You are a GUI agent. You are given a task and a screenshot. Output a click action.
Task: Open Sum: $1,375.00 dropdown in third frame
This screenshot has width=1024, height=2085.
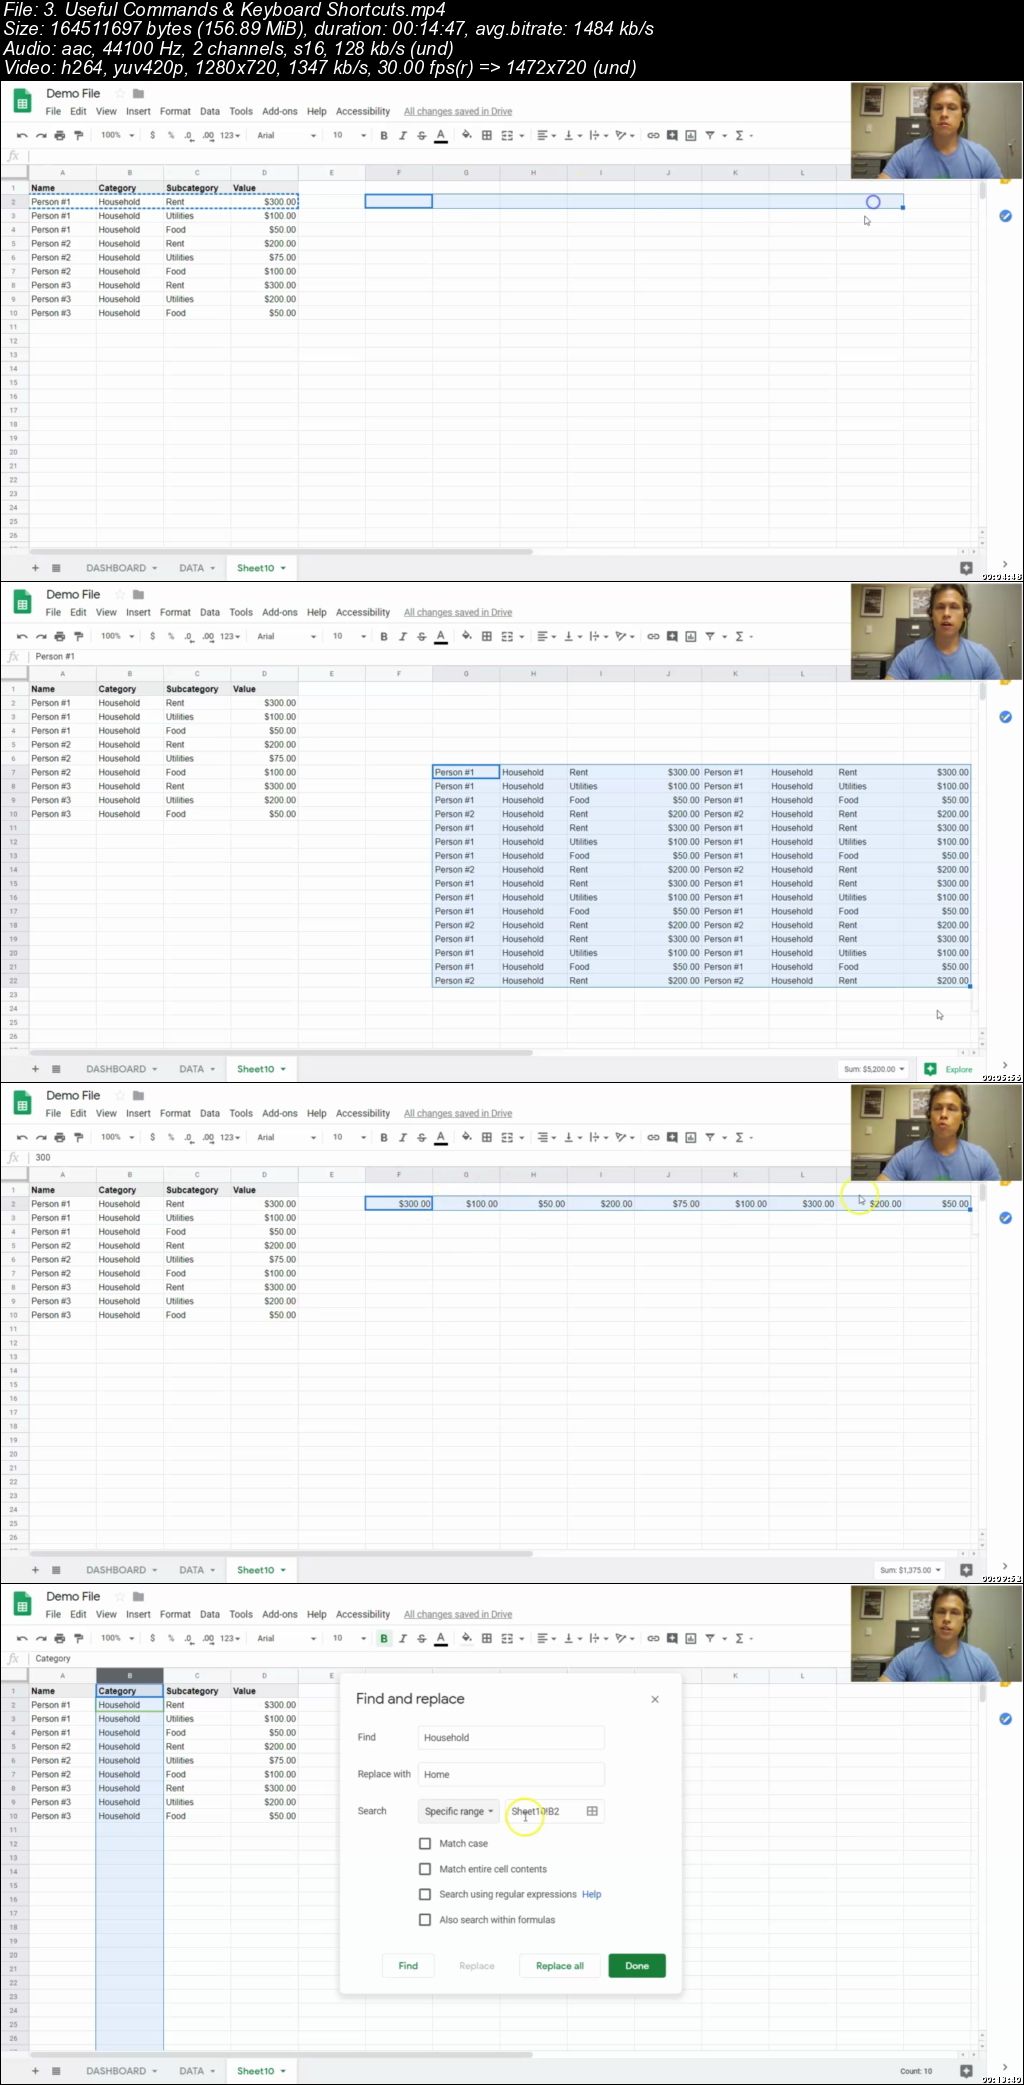(x=910, y=1571)
